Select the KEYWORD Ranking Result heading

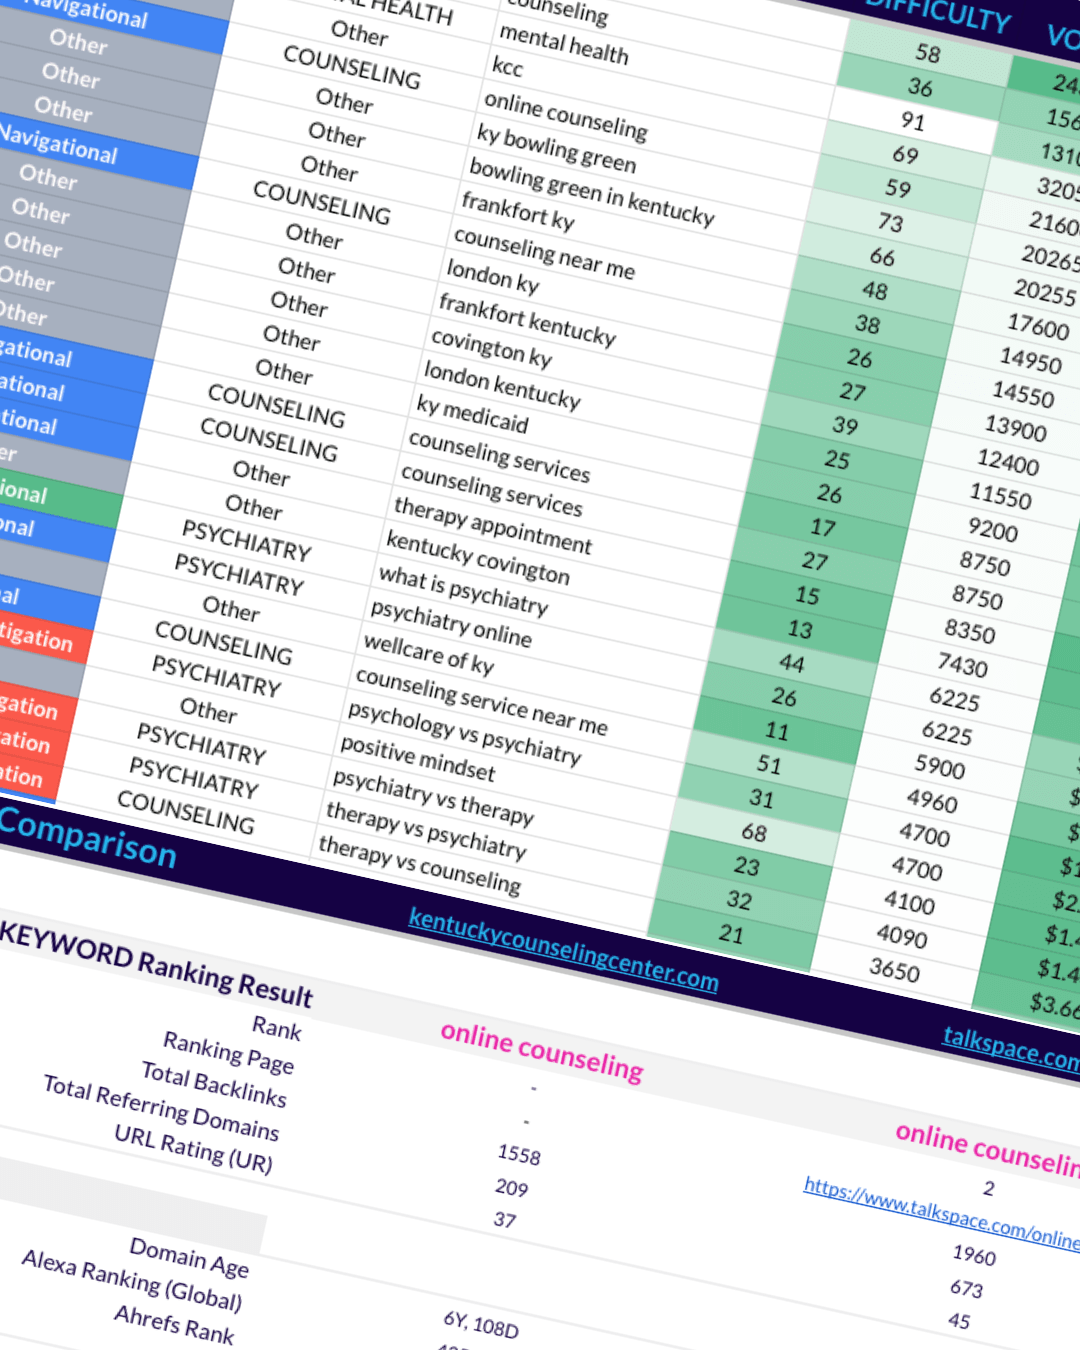click(155, 963)
